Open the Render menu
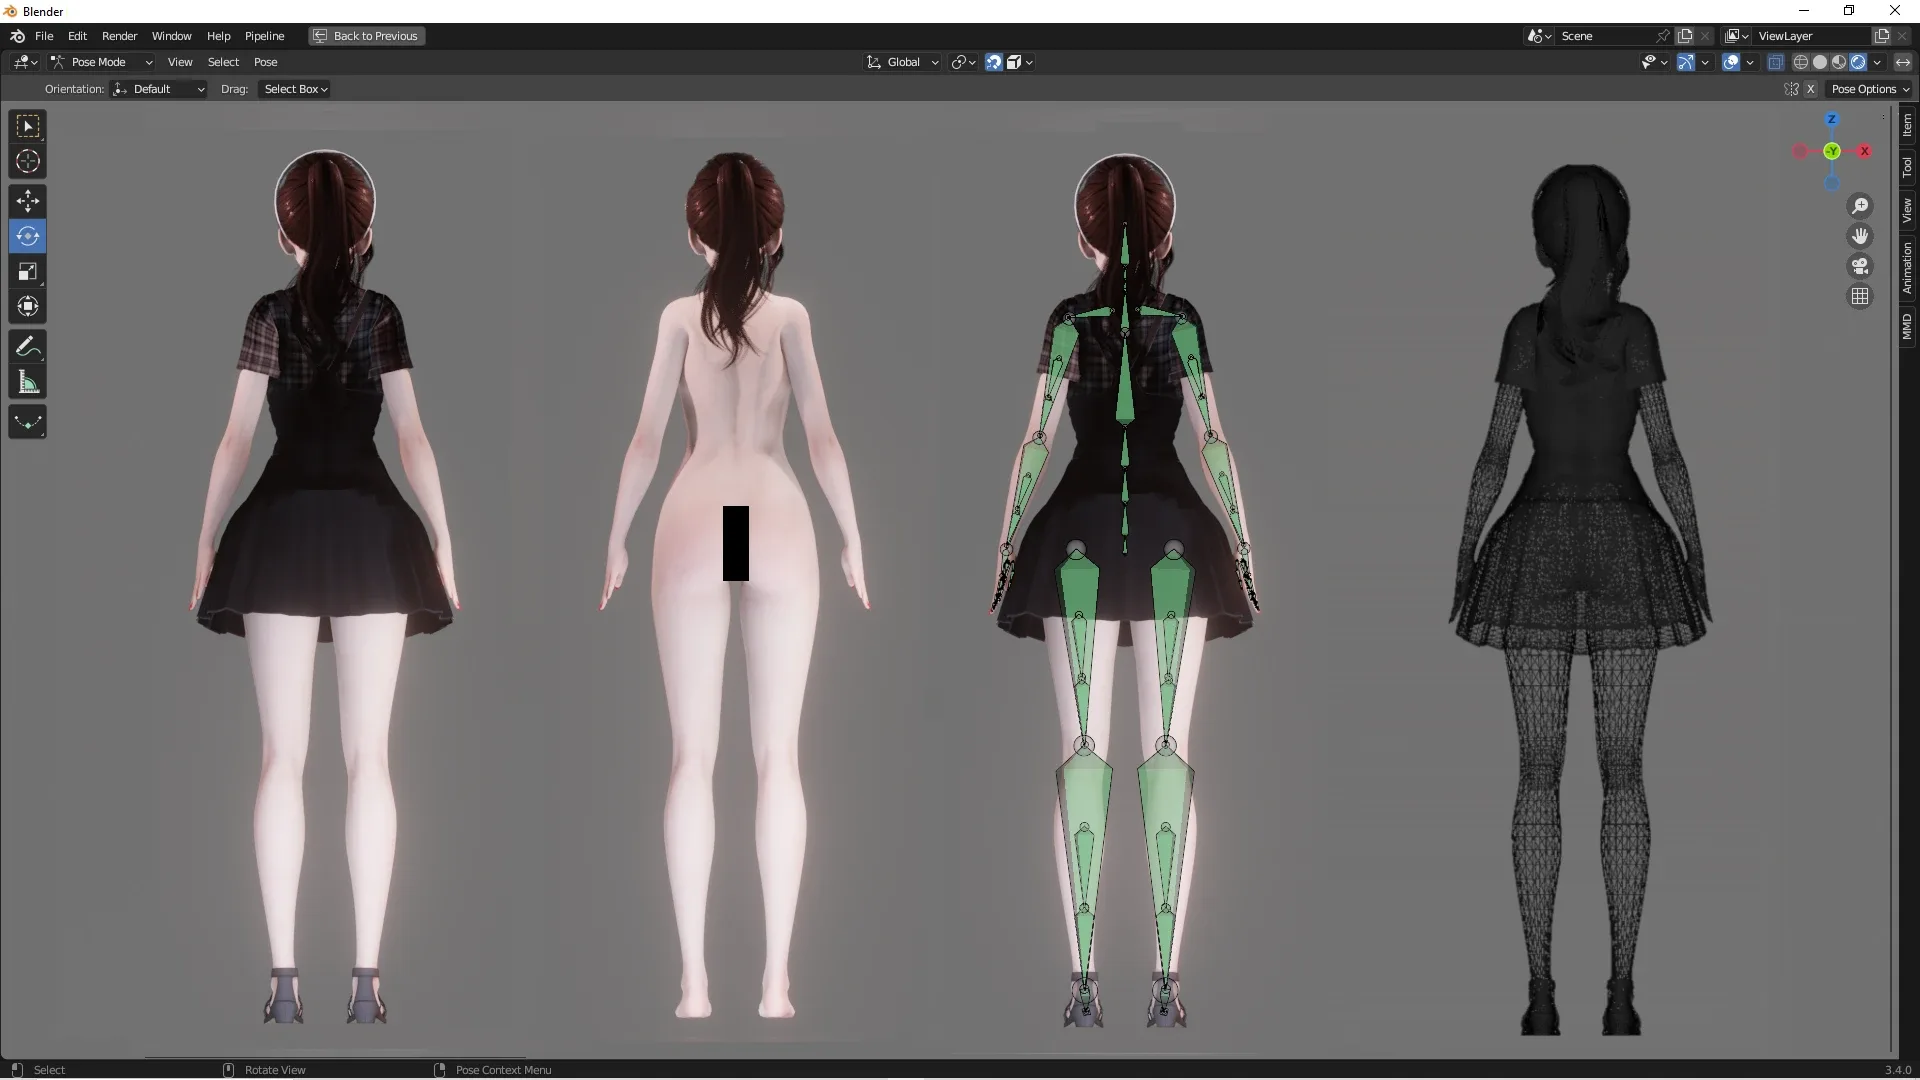Viewport: 1920px width, 1080px height. [x=119, y=36]
